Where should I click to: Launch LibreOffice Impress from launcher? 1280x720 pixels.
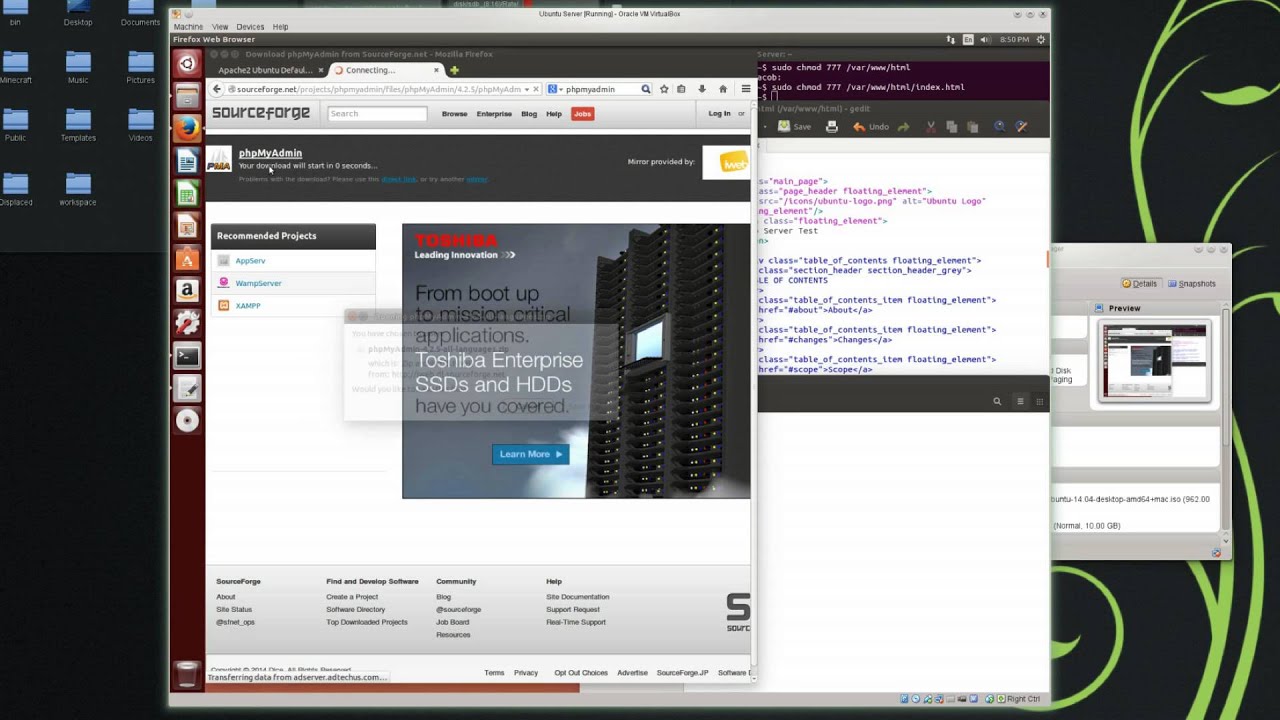coord(187,226)
